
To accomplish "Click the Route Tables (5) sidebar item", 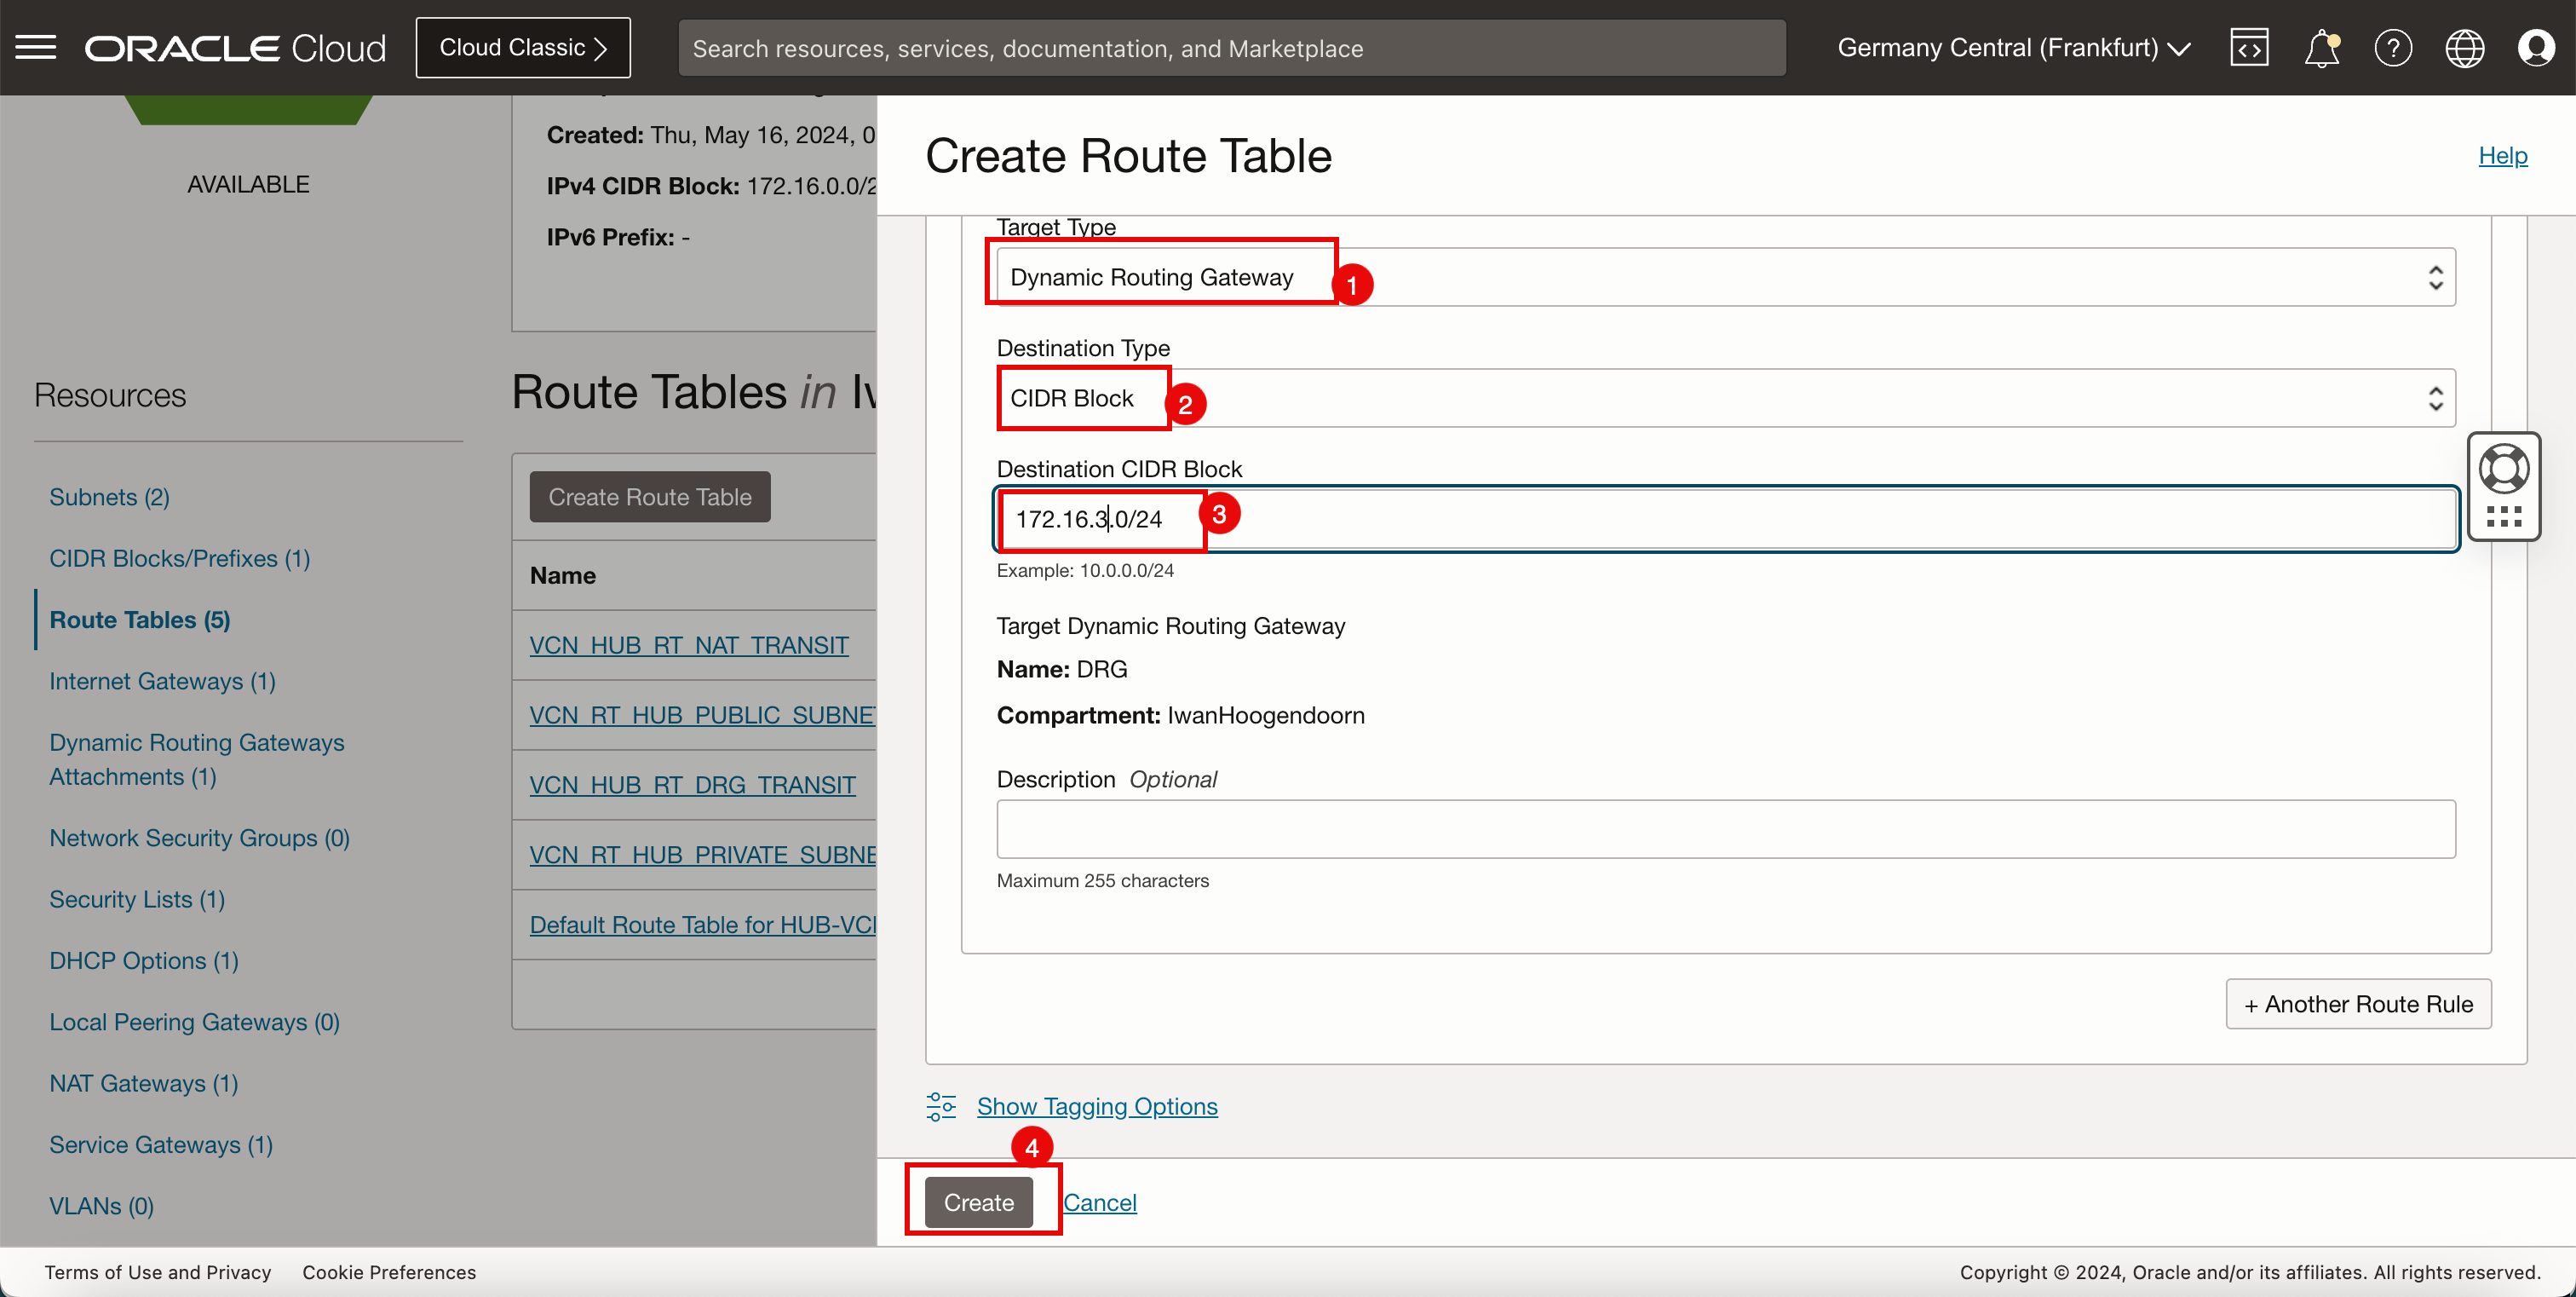I will tap(139, 619).
